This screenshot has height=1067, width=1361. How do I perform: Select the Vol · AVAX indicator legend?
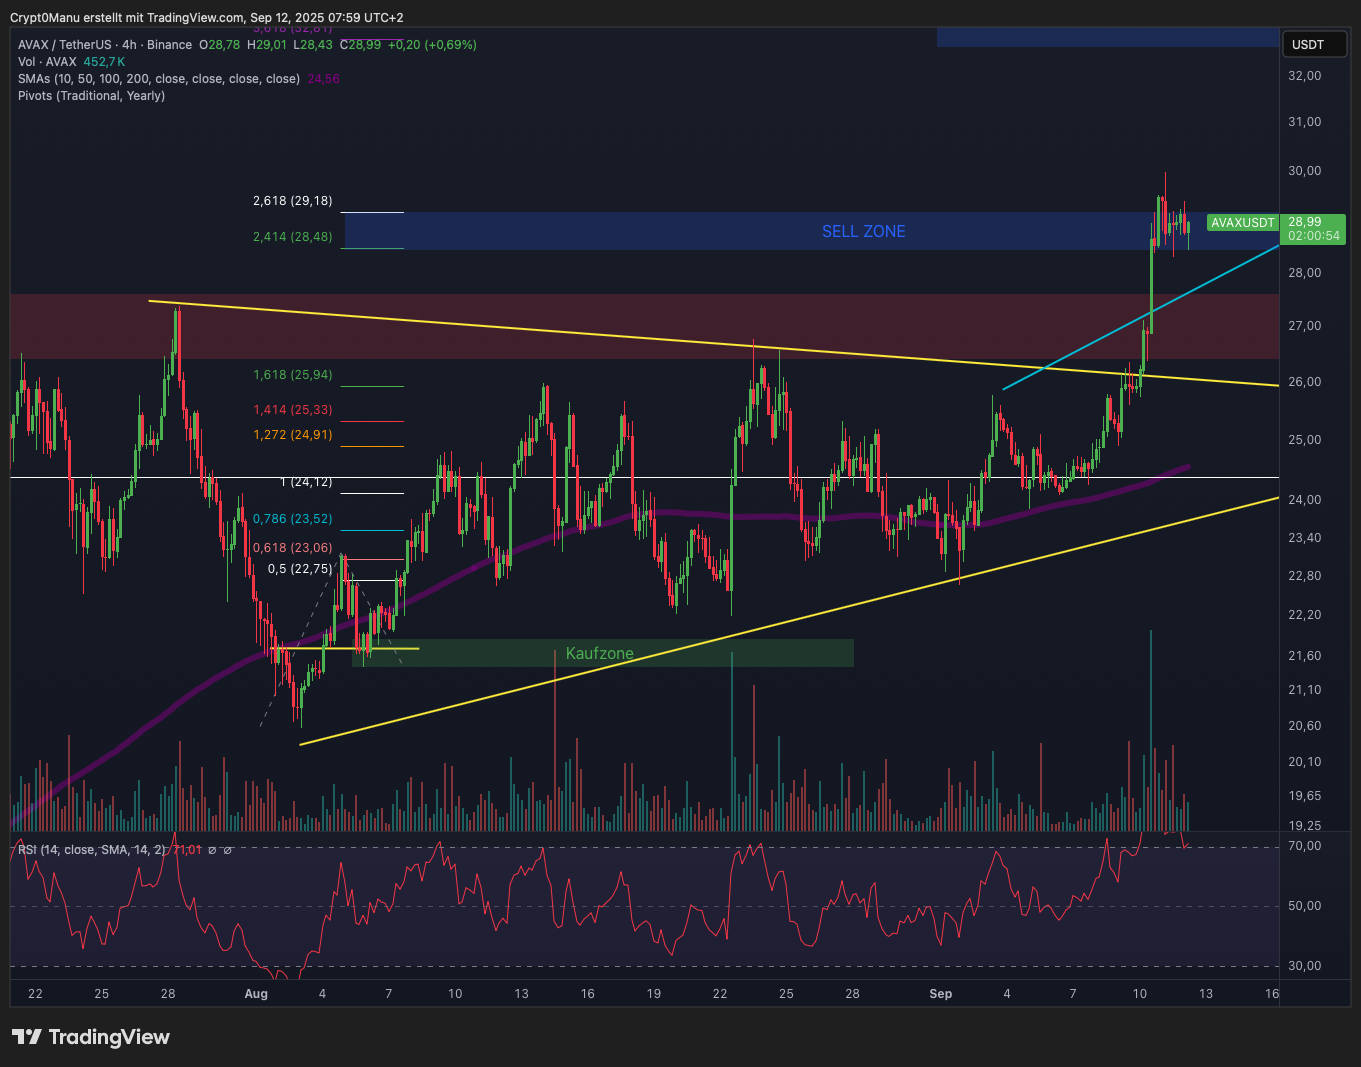(x=47, y=62)
